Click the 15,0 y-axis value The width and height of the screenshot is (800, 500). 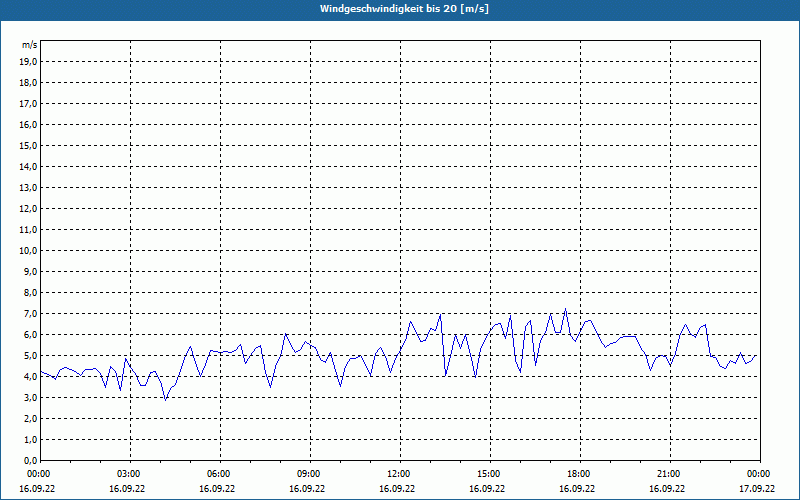click(28, 145)
